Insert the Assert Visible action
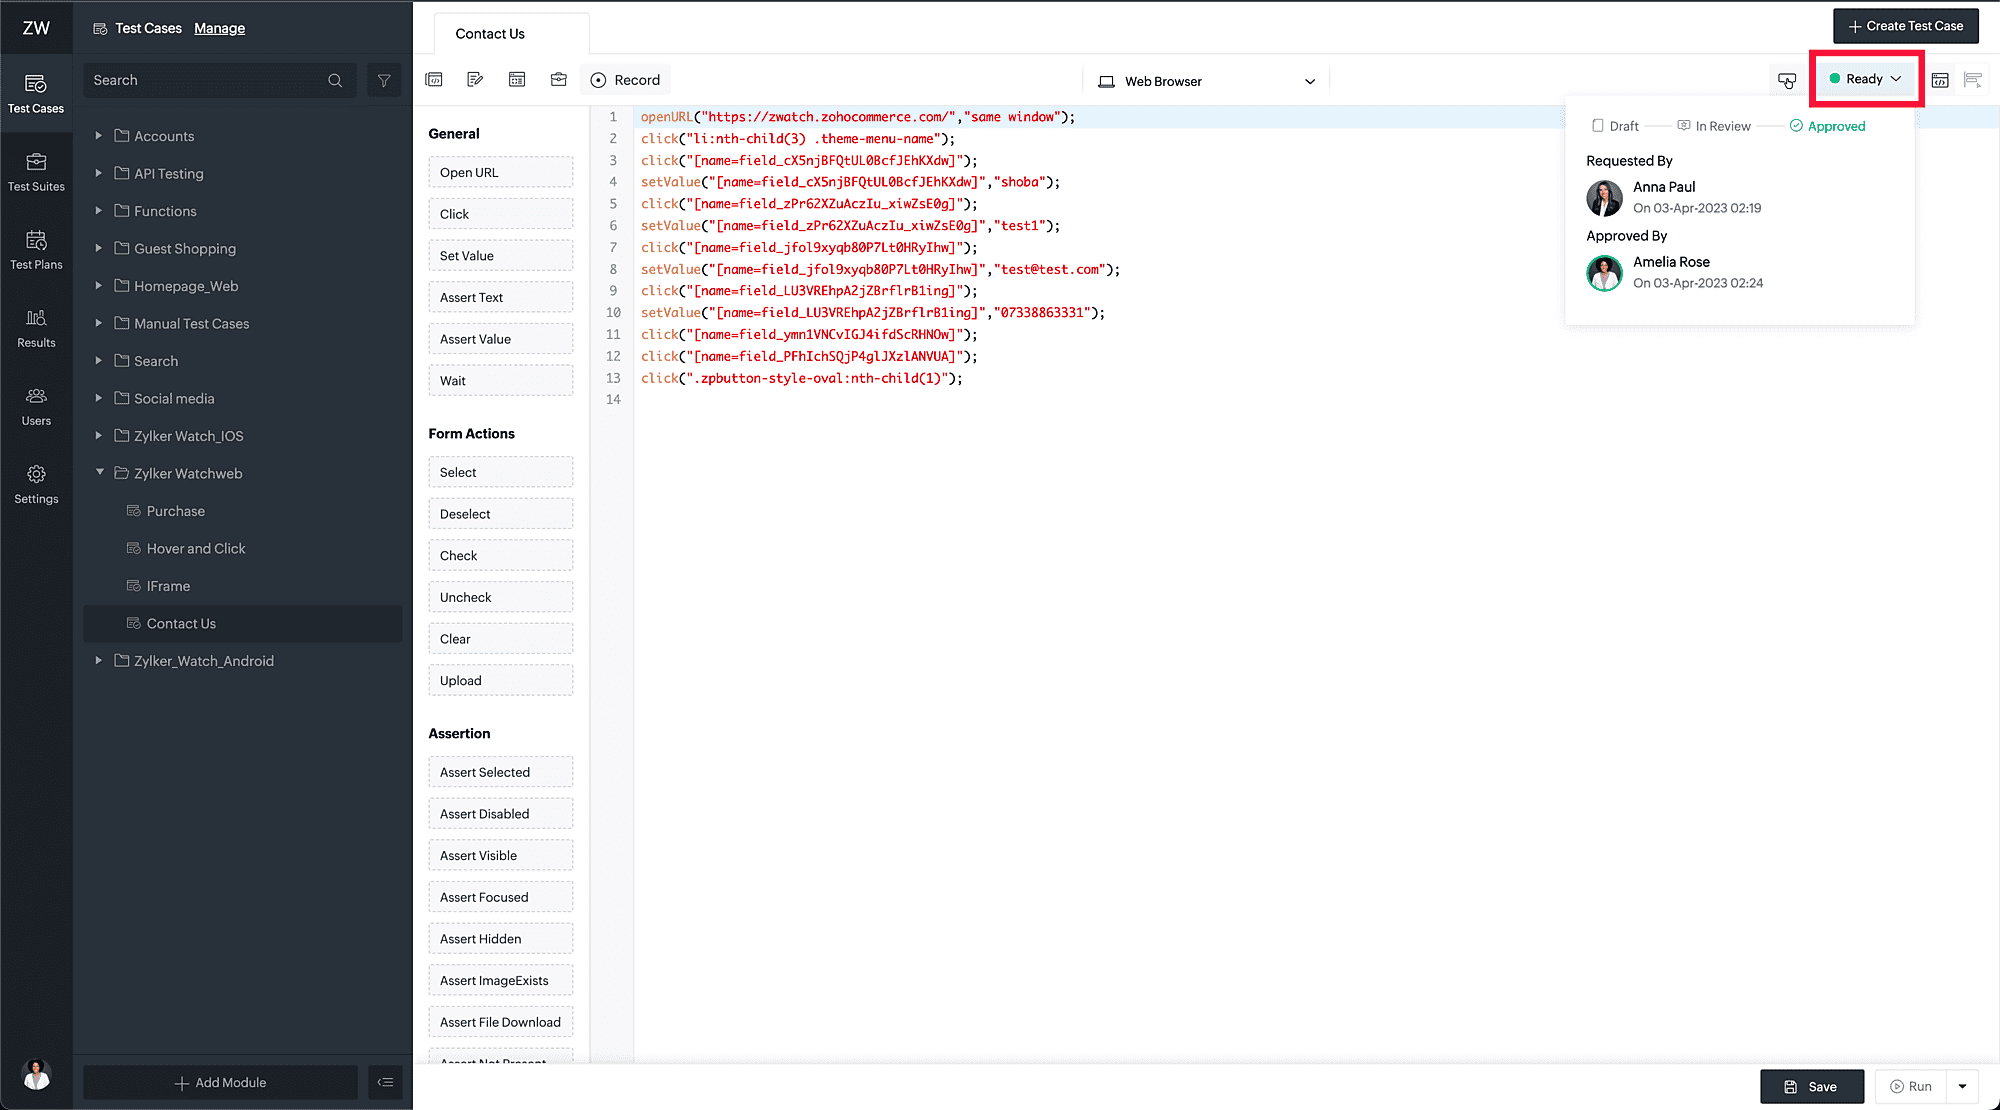Viewport: 2000px width, 1110px height. (x=500, y=855)
